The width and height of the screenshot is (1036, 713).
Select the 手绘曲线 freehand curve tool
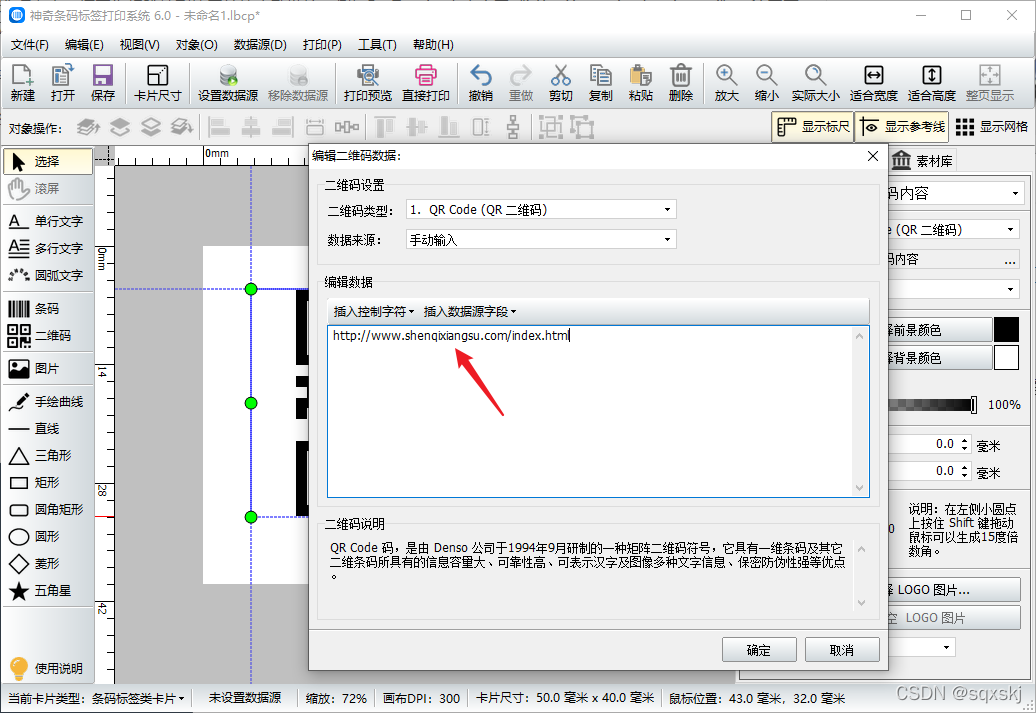(x=47, y=401)
